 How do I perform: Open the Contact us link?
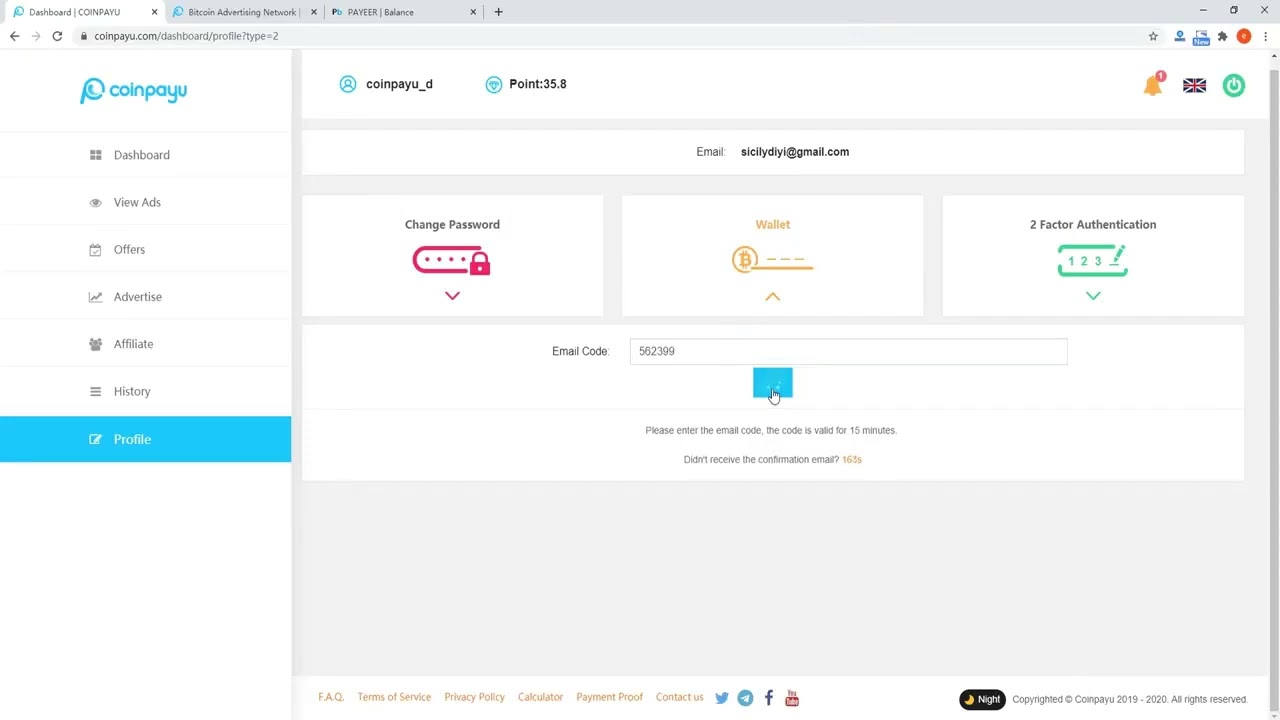click(679, 697)
